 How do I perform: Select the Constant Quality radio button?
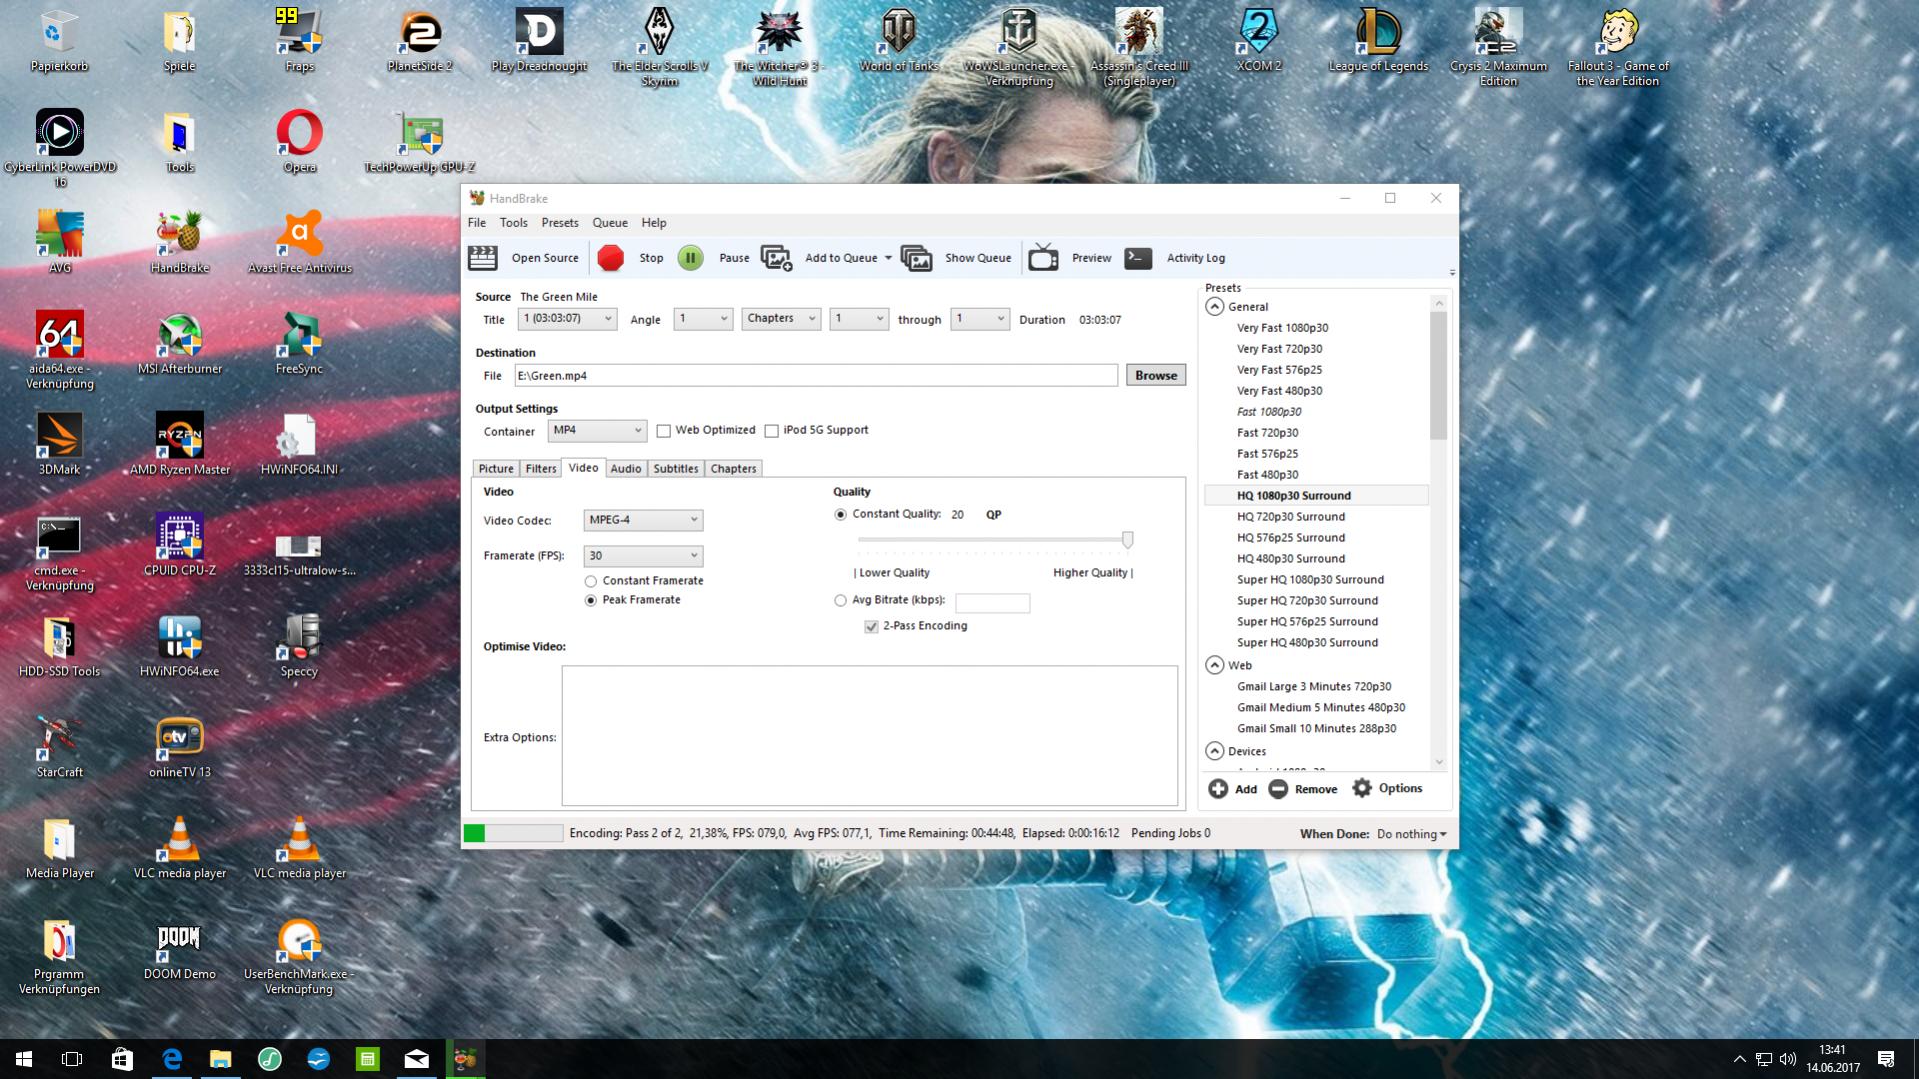click(x=841, y=515)
